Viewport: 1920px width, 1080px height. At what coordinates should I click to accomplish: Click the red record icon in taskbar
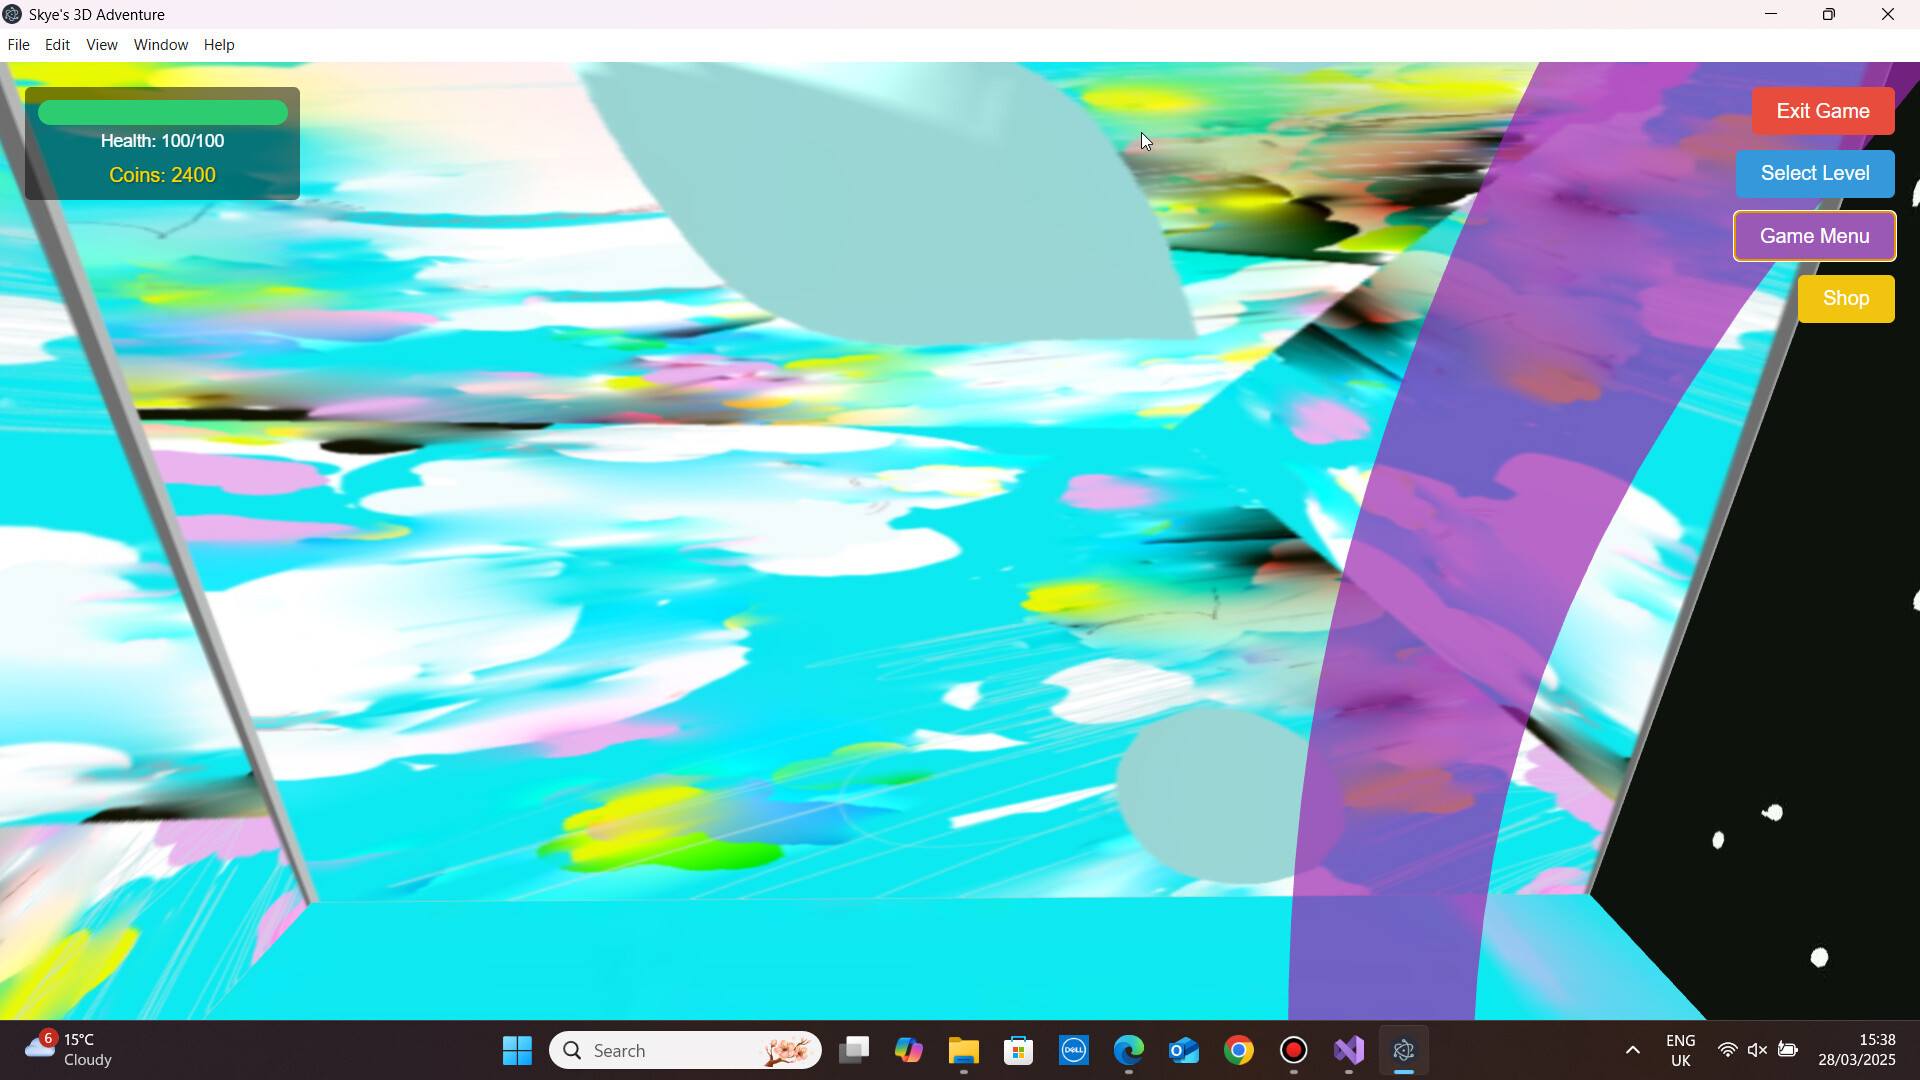1293,1050
